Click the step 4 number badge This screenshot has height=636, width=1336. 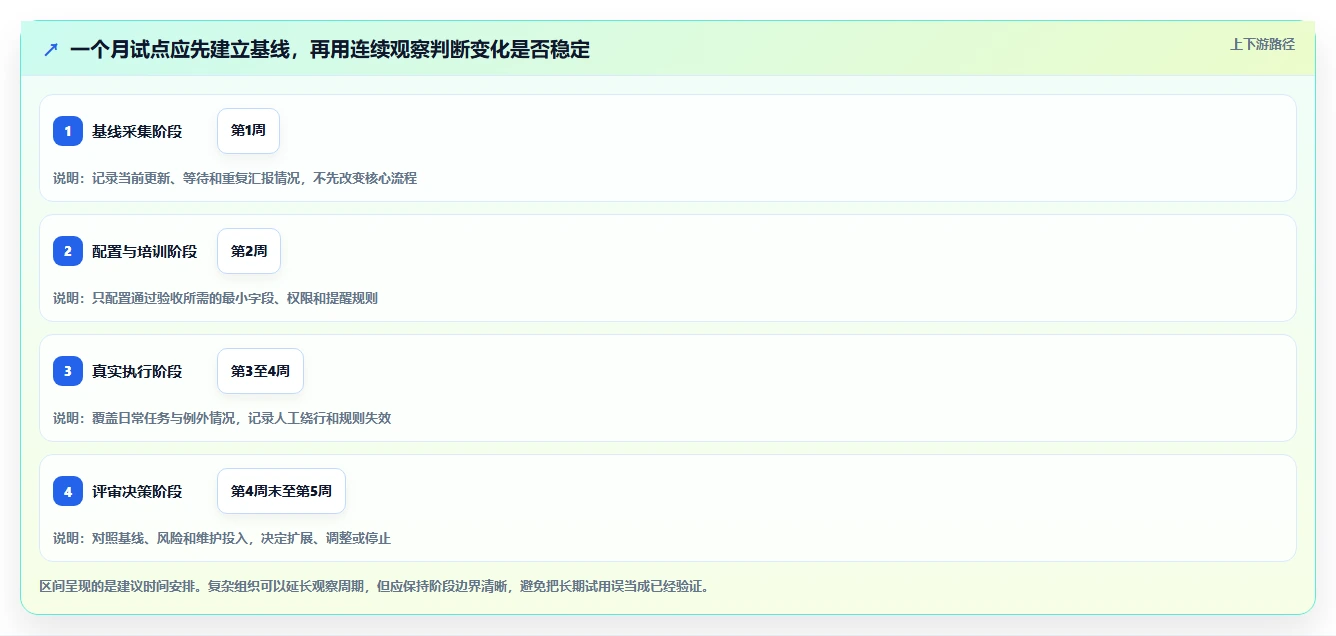point(68,491)
